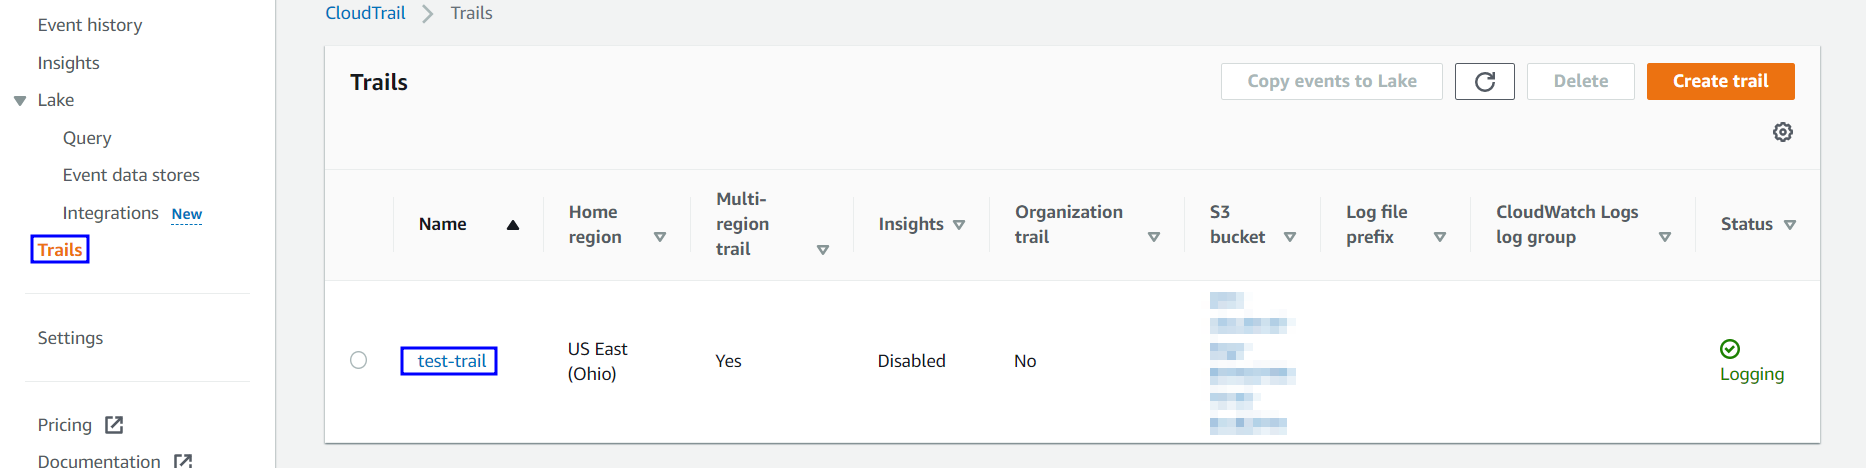
Task: Select the test-trail radio button
Action: pyautogui.click(x=359, y=360)
